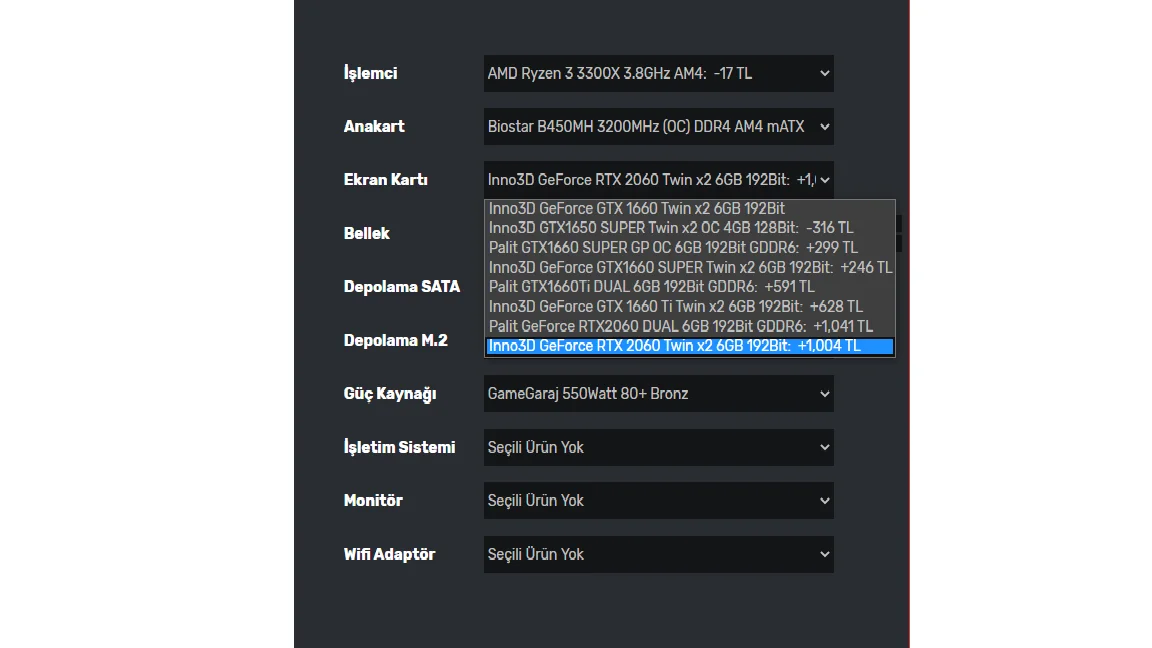Select Inno3D GeForce GTX 1660 Twin x2 option
The height and width of the screenshot is (648, 1152).
click(690, 209)
